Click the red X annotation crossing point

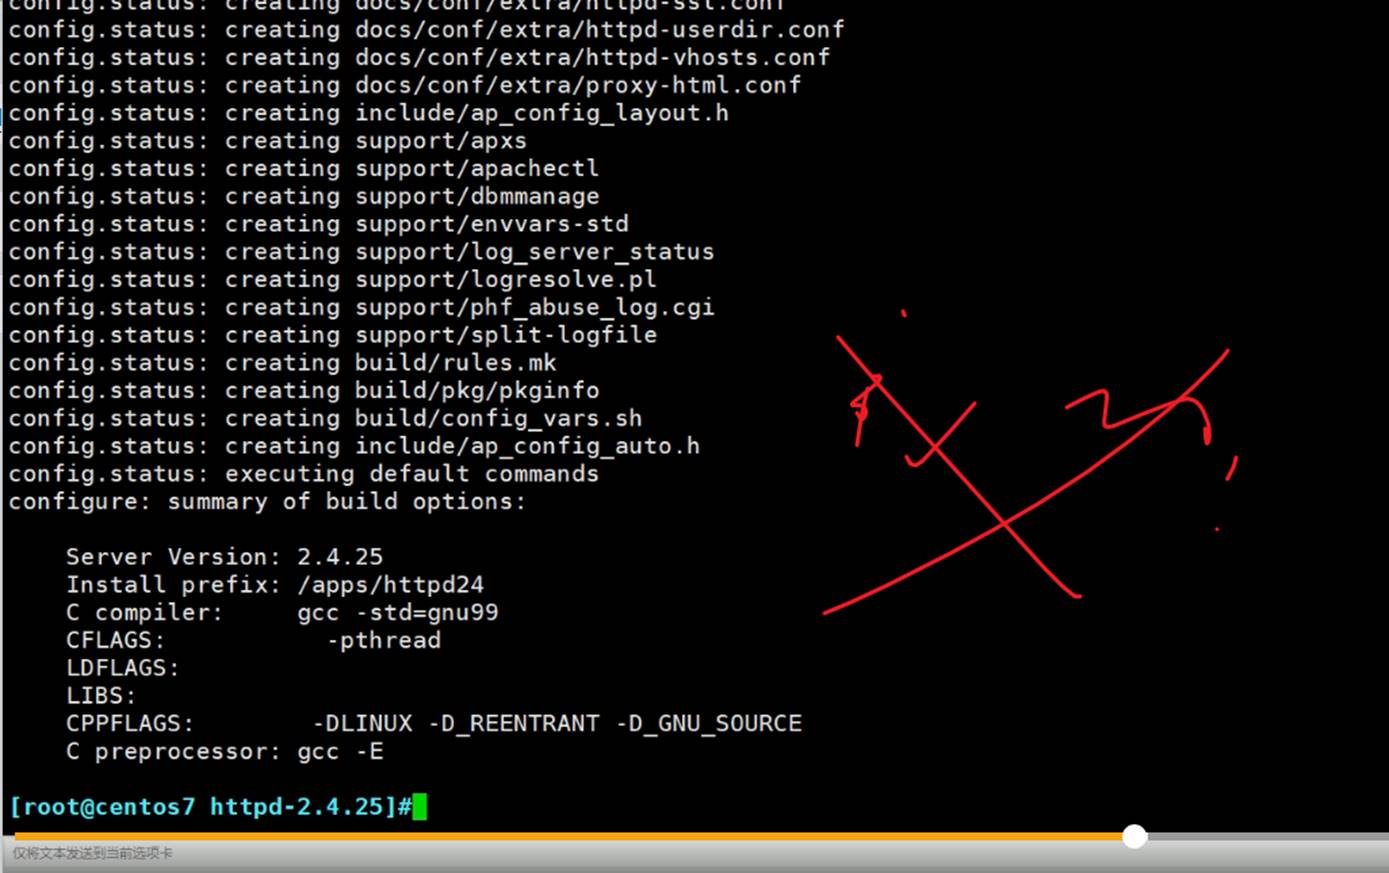click(x=1004, y=522)
